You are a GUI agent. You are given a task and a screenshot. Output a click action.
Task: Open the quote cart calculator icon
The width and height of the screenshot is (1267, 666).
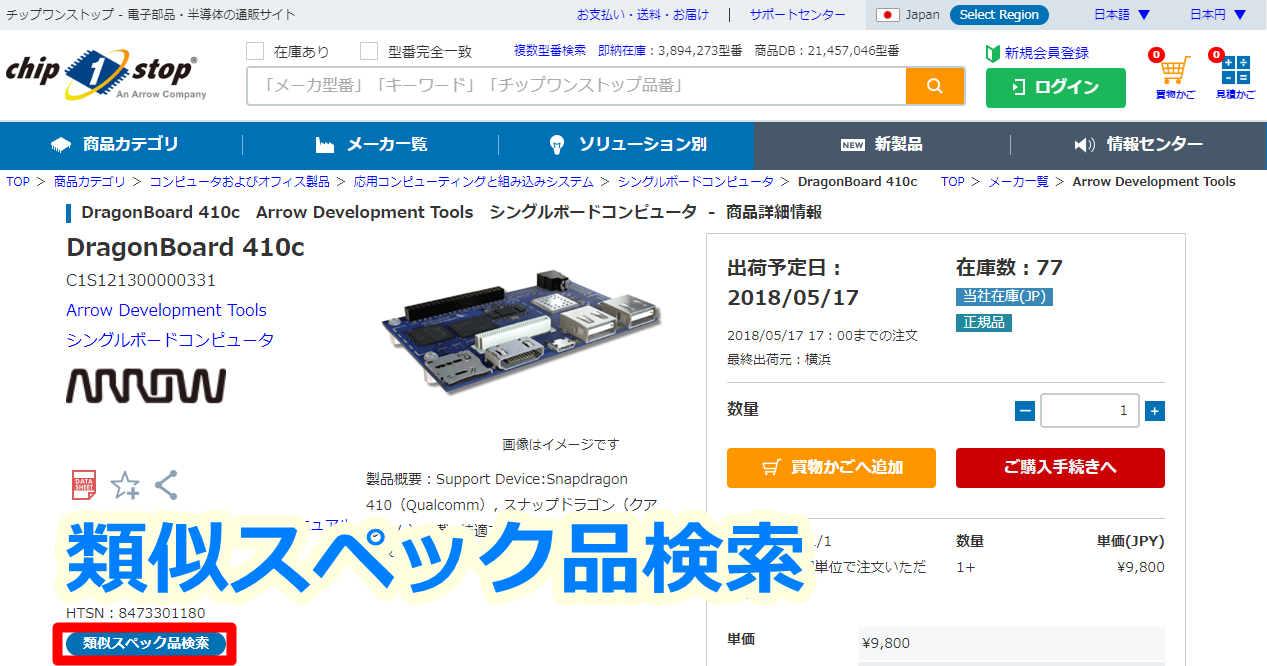pyautogui.click(x=1235, y=74)
